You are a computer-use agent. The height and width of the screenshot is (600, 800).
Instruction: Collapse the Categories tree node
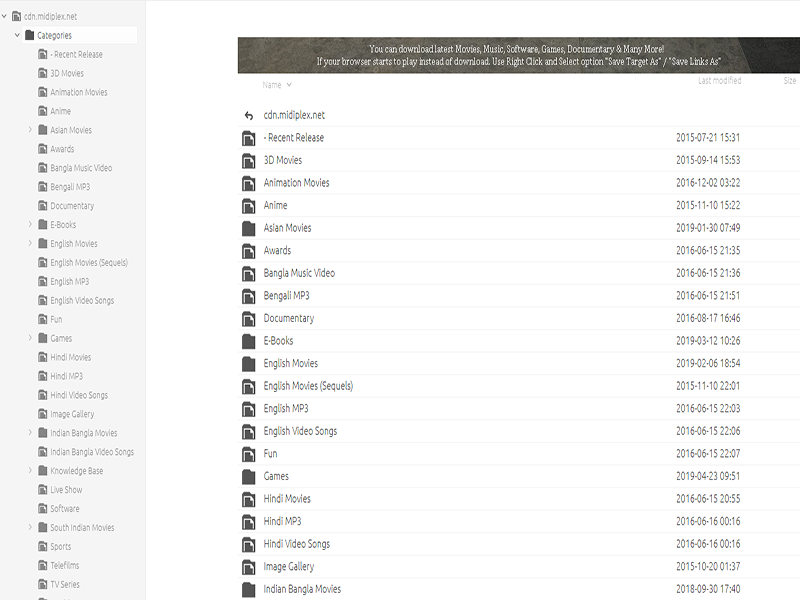[x=17, y=35]
